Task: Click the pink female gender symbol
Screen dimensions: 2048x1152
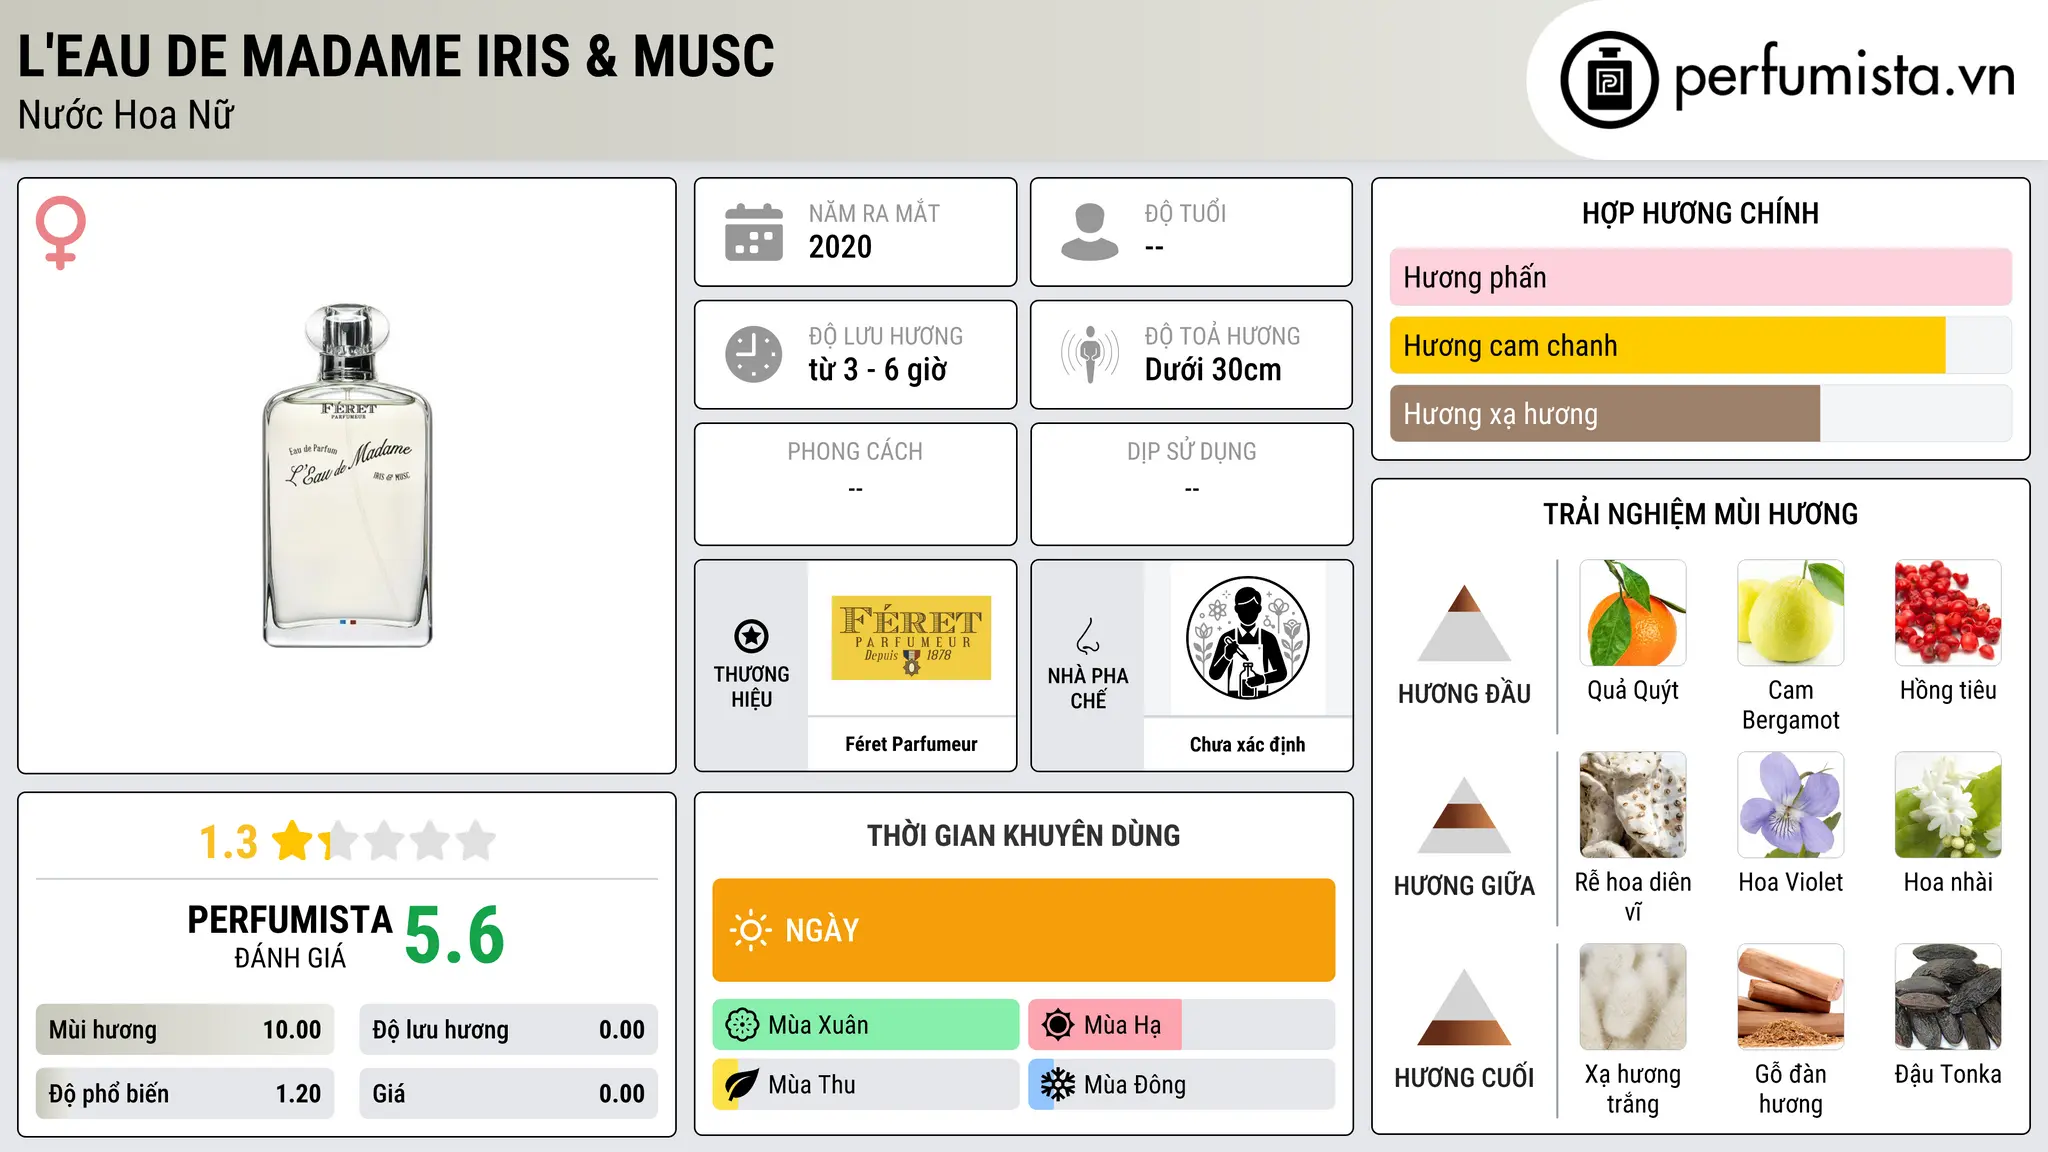Action: pyautogui.click(x=61, y=232)
